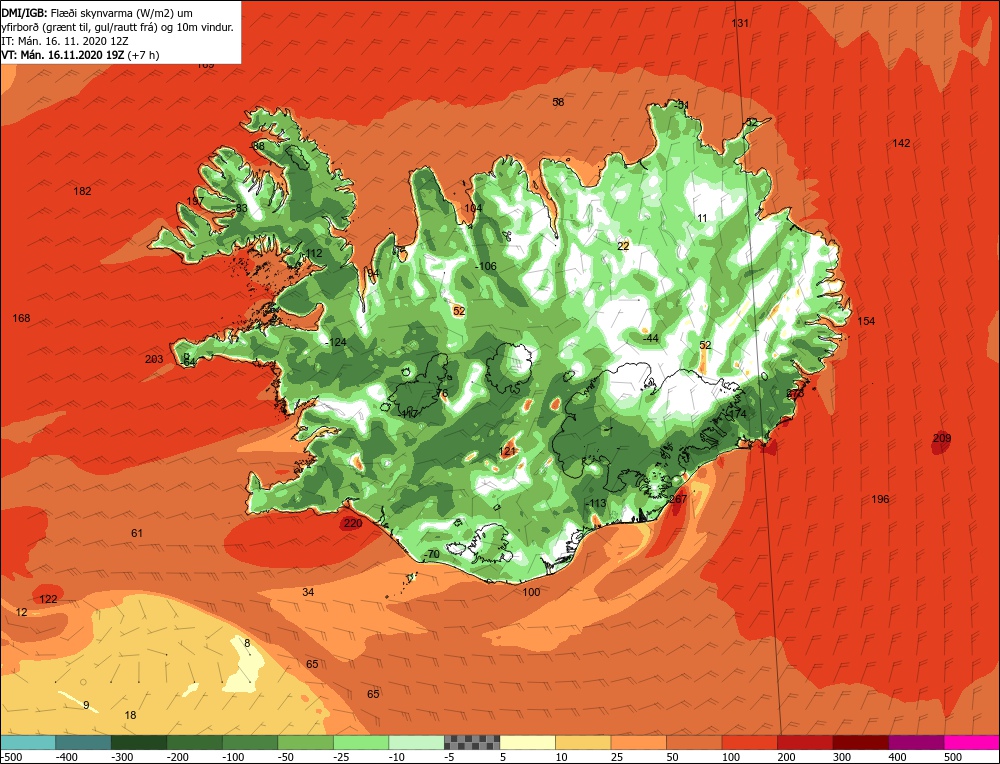Click the 'VT: Mán. 16.11.2020 19Z' line
This screenshot has height=764, width=1000.
(80, 55)
